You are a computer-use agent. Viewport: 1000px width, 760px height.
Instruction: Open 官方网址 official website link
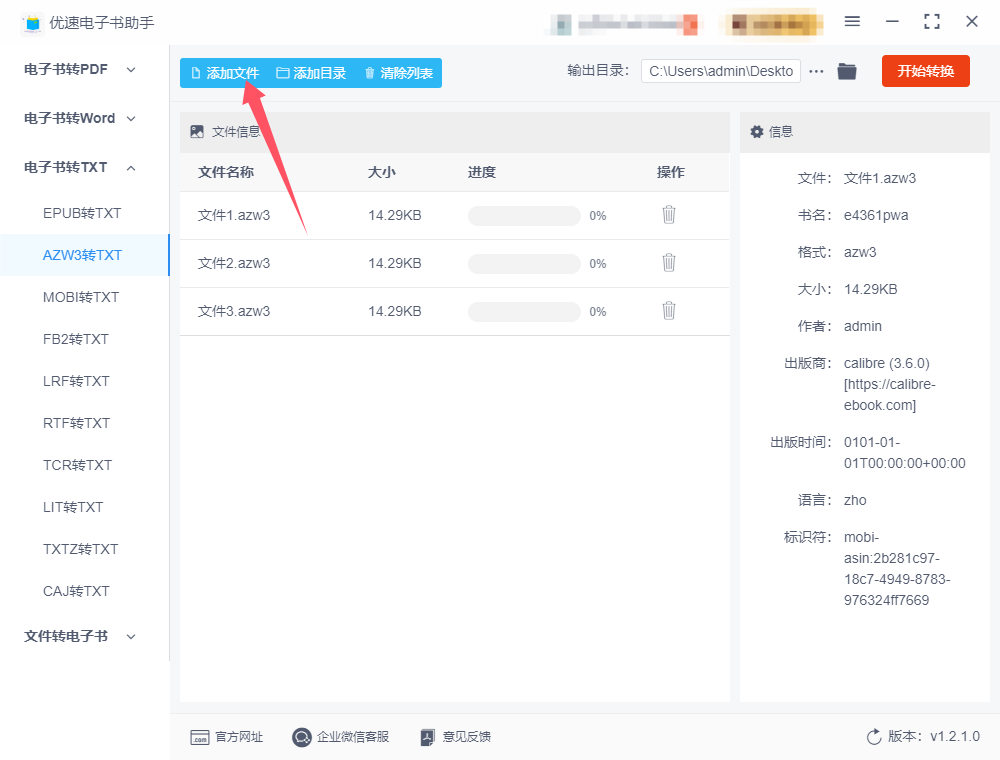[226, 736]
